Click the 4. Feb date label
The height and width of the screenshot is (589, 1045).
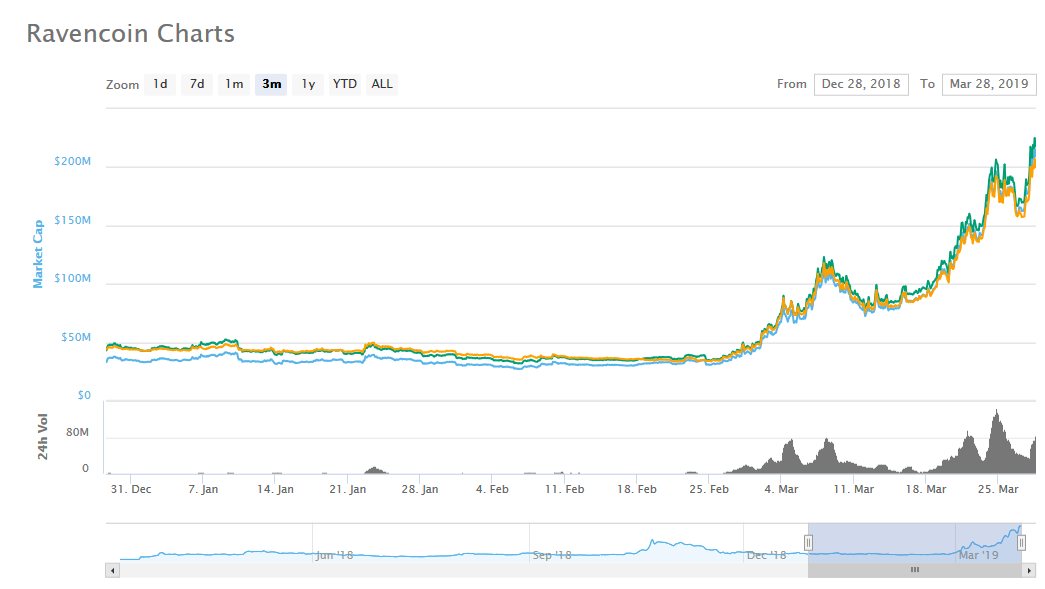(492, 489)
